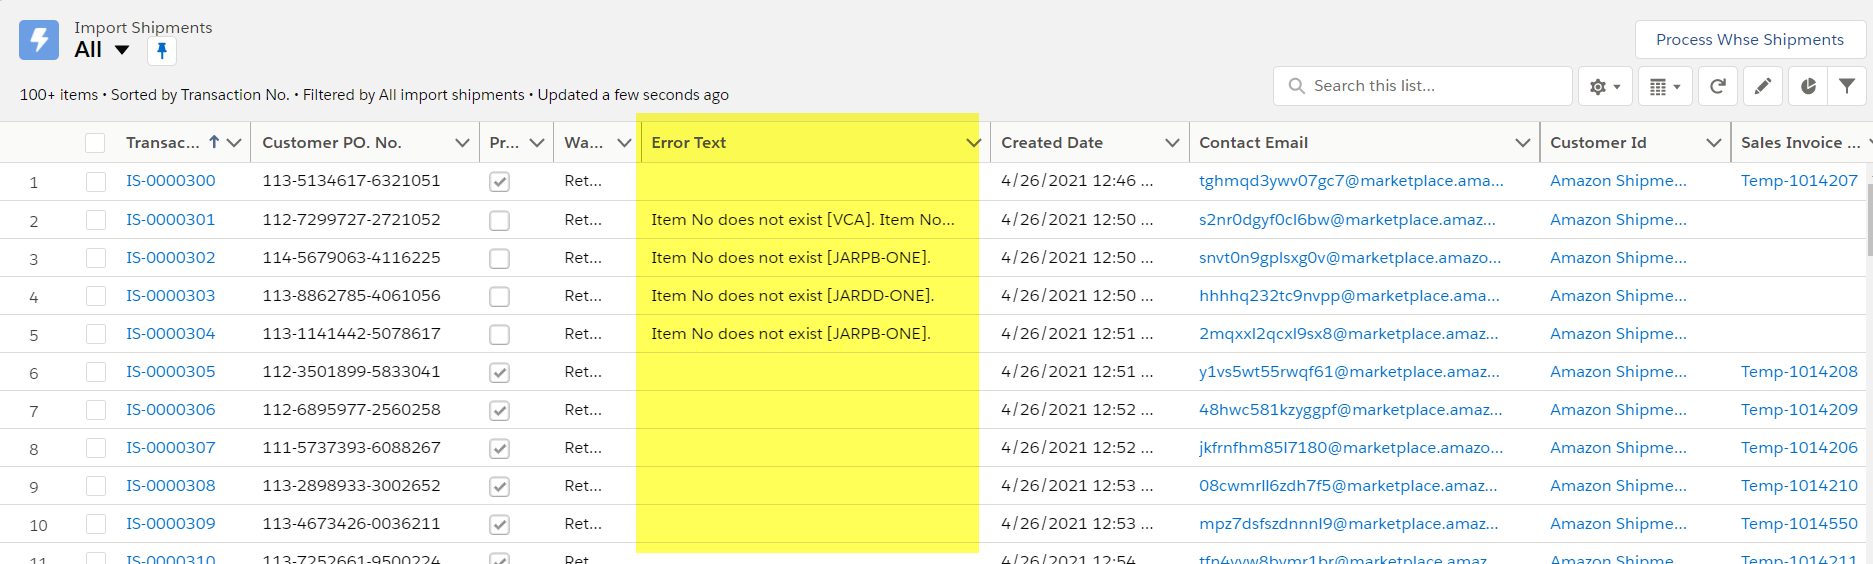Open sales invoice Temp-1014206
The image size is (1873, 564).
point(1799,448)
